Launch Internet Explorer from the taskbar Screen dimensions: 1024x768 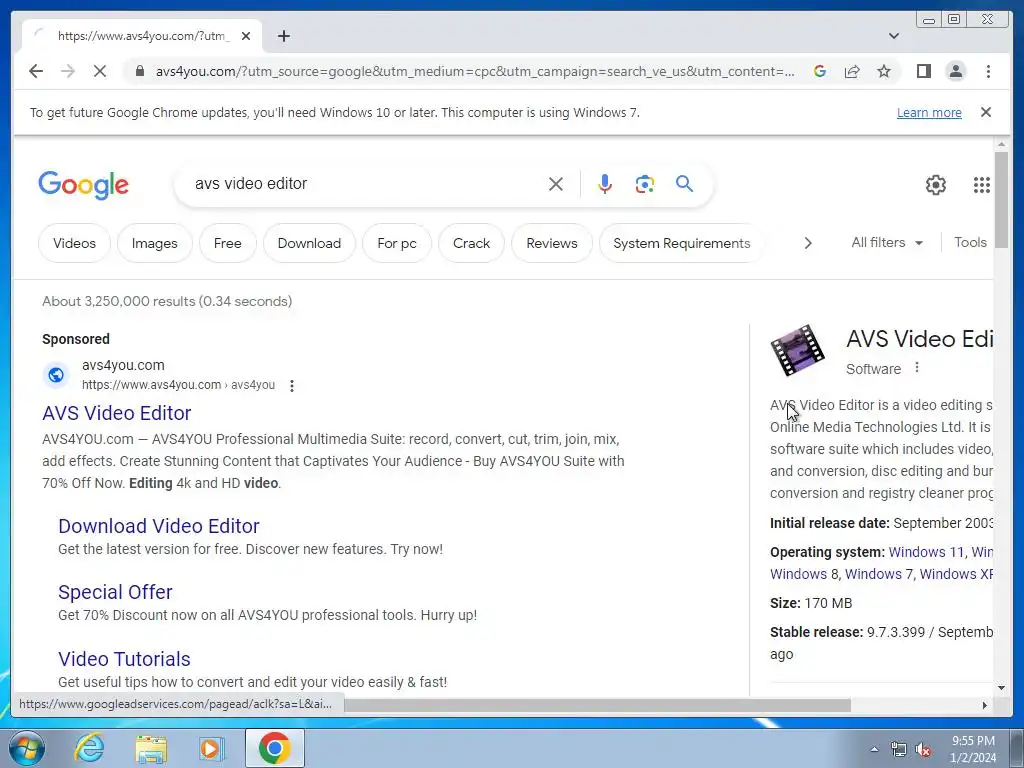point(89,748)
